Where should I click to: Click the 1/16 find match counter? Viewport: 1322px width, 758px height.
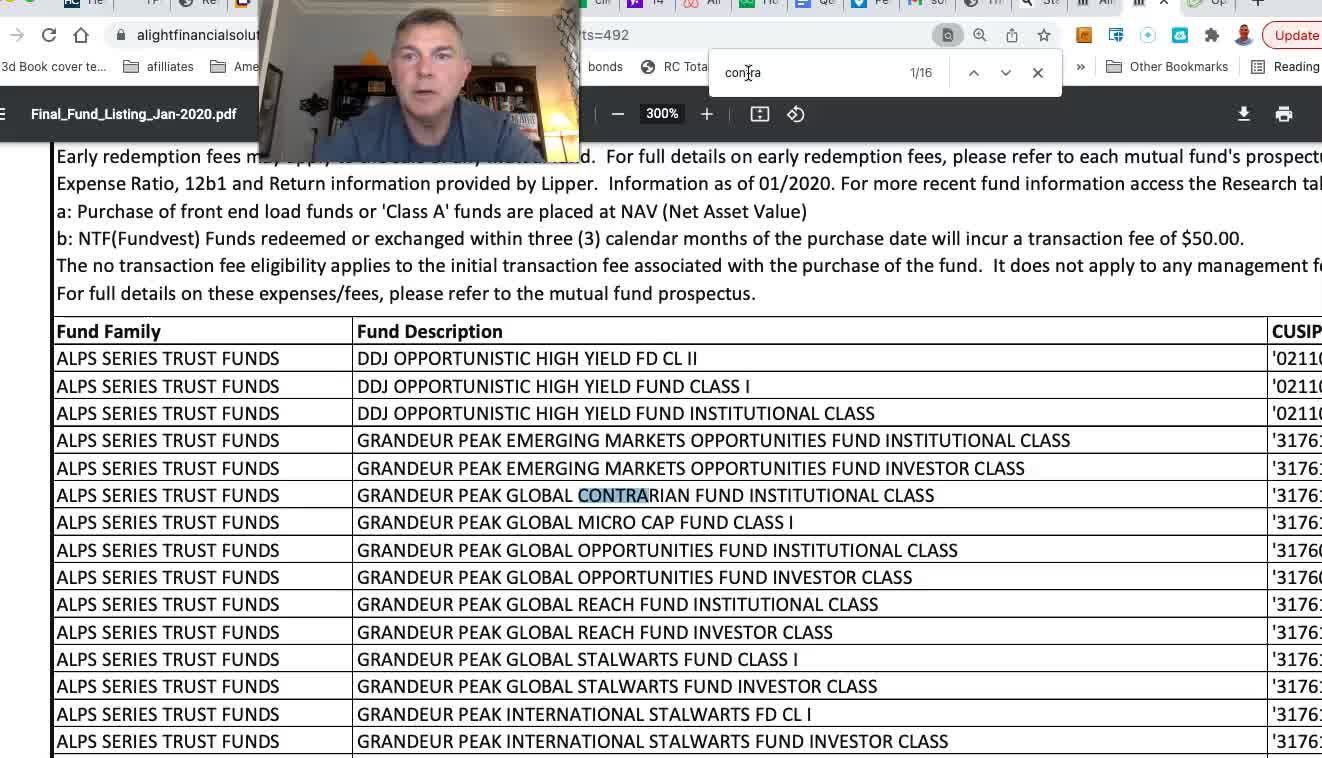(x=920, y=73)
